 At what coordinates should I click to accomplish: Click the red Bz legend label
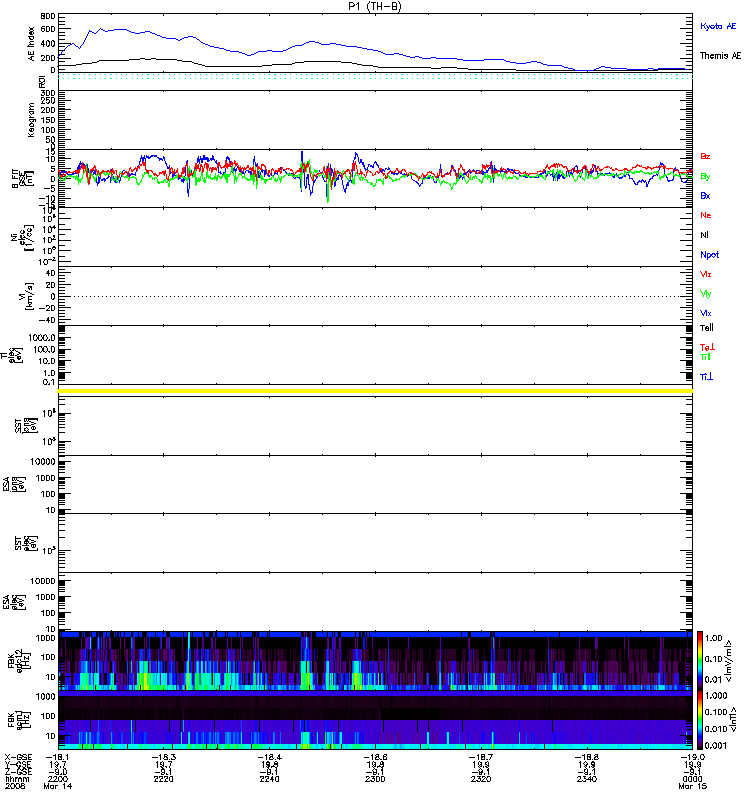[x=705, y=156]
